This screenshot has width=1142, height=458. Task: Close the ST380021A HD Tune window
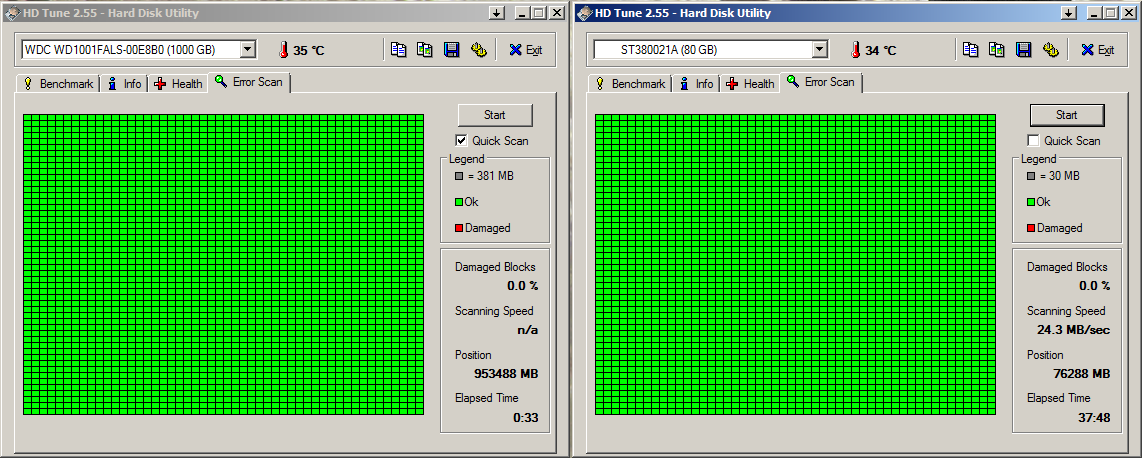(1130, 12)
